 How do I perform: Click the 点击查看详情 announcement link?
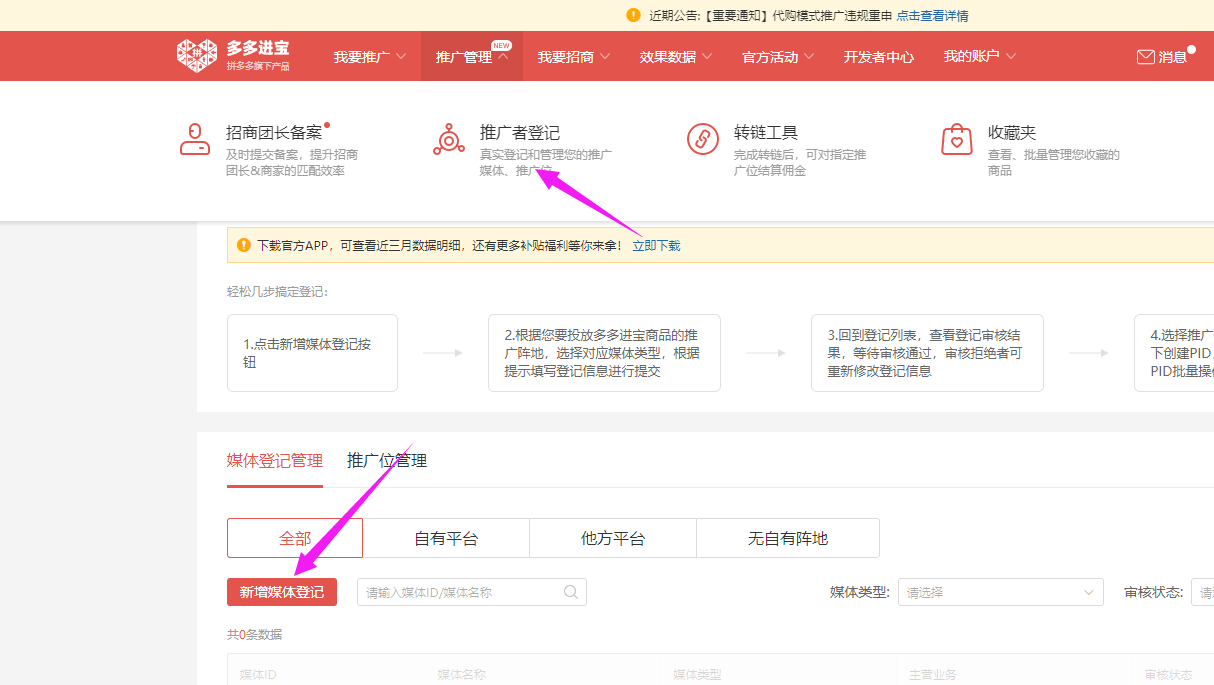pos(932,15)
